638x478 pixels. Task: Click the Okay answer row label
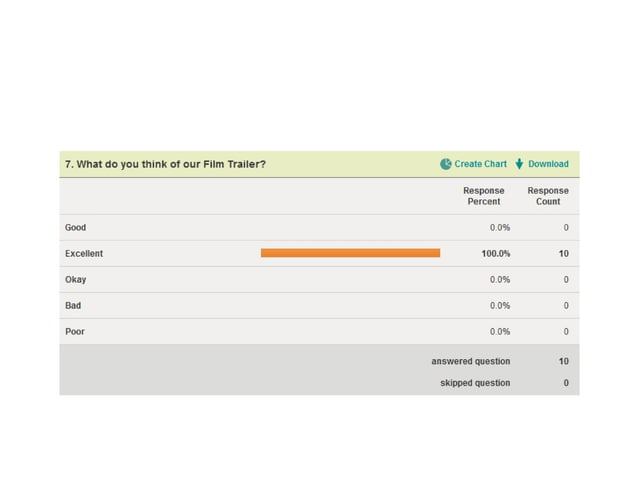[75, 280]
